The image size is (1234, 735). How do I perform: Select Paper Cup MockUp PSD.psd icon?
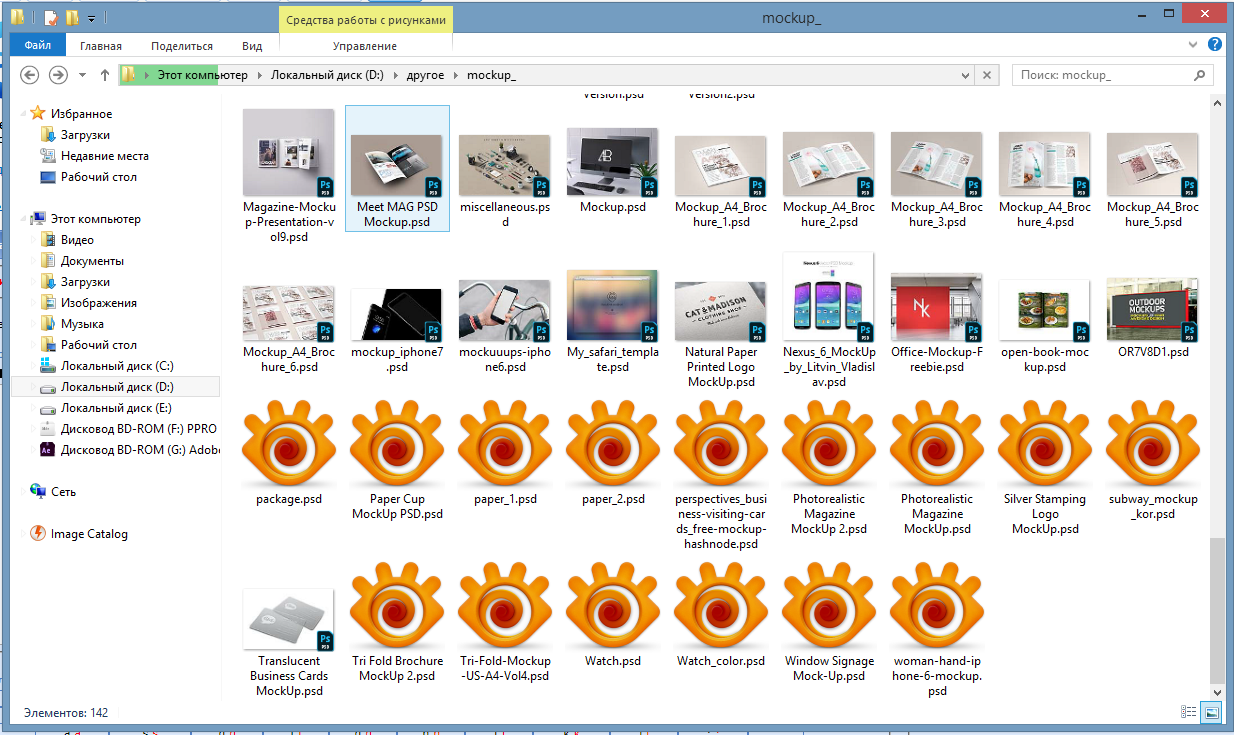tap(397, 443)
